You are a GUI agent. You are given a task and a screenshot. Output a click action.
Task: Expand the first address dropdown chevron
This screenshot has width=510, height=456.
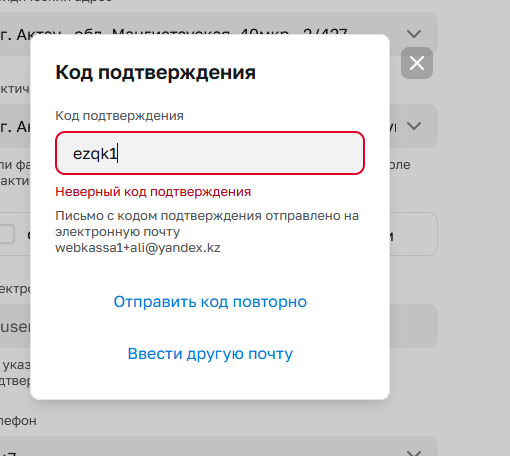click(x=414, y=34)
